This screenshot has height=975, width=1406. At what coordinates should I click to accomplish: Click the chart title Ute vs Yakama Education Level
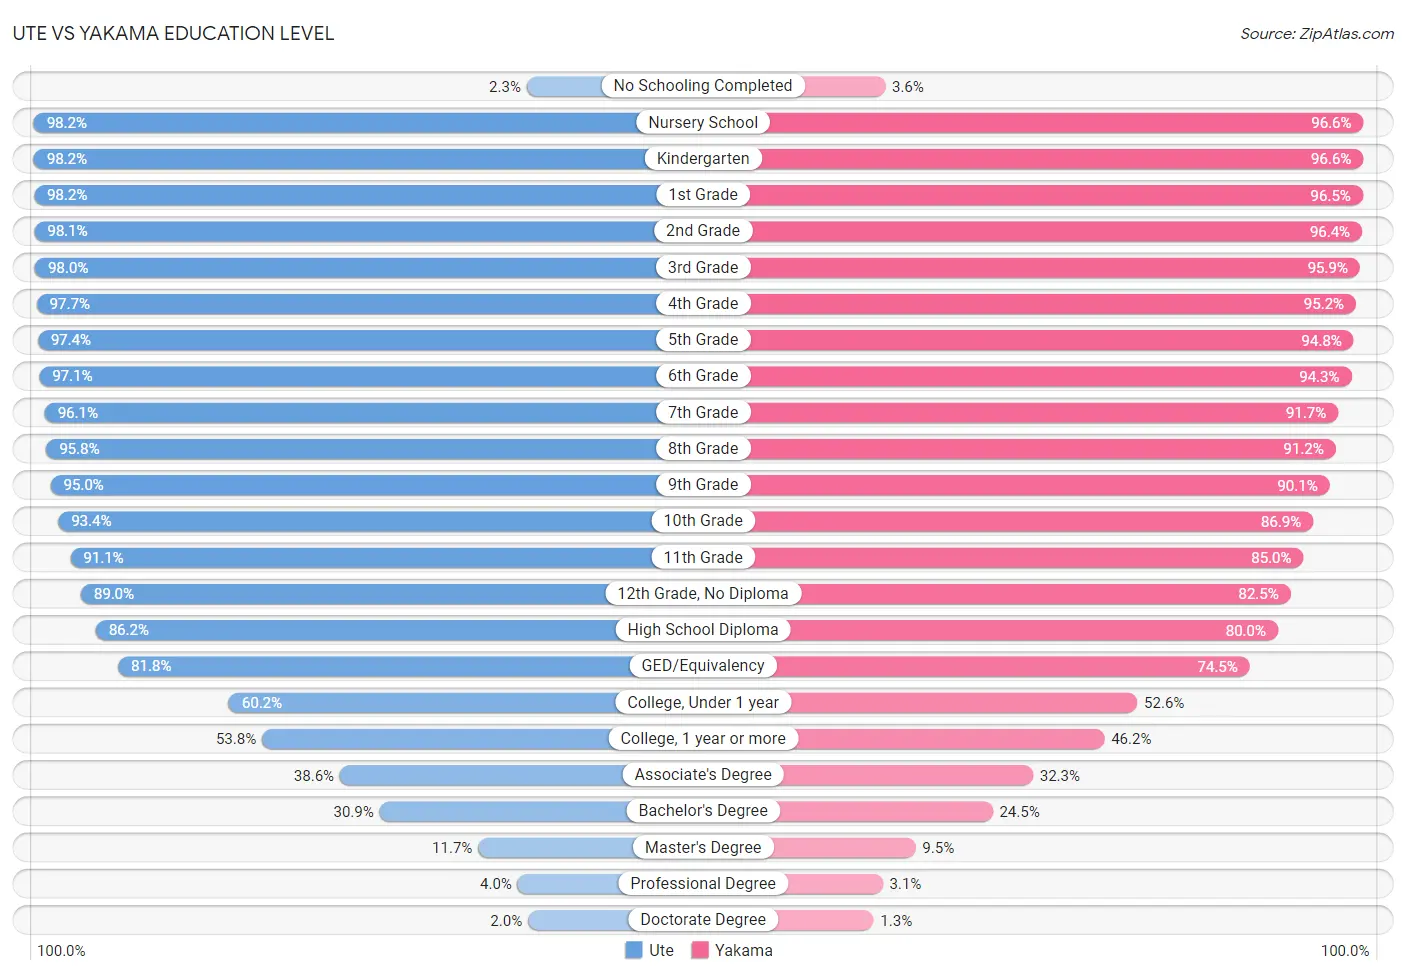[x=173, y=34]
